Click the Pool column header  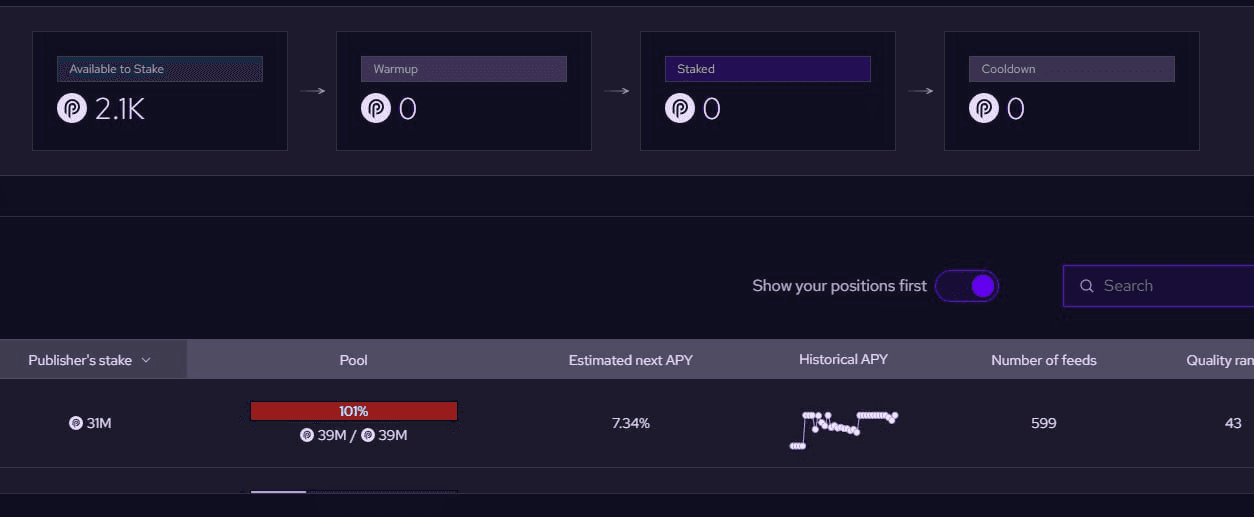[x=353, y=360]
